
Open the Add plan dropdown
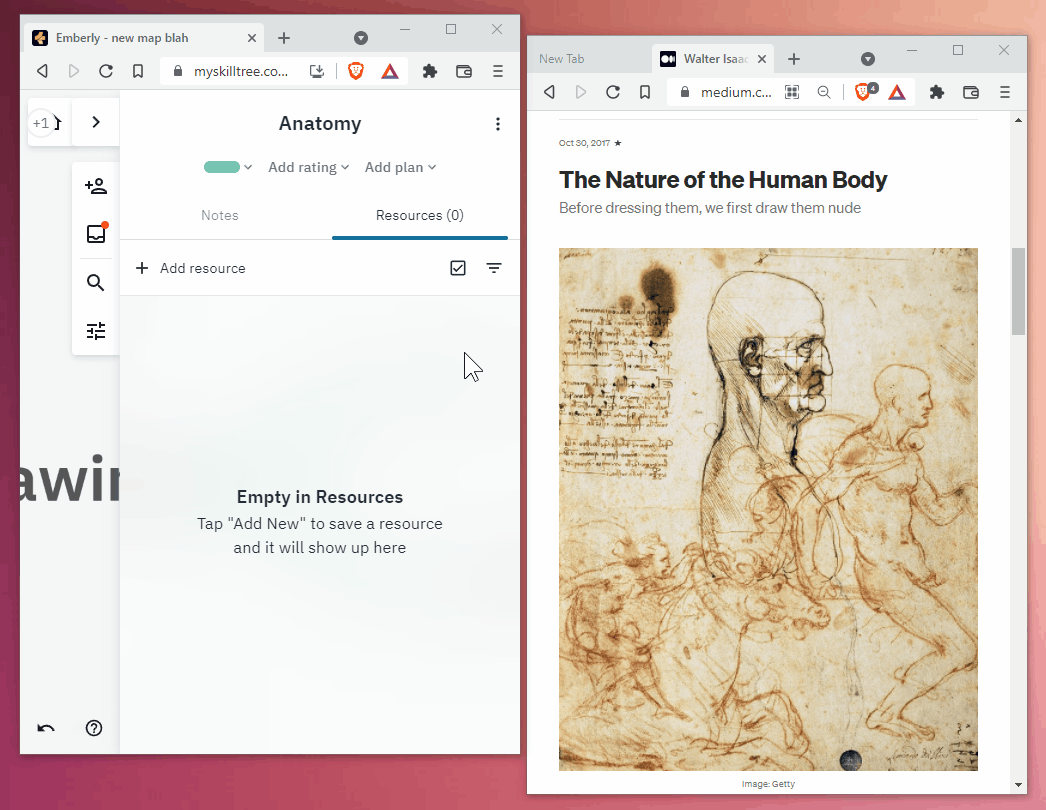400,167
